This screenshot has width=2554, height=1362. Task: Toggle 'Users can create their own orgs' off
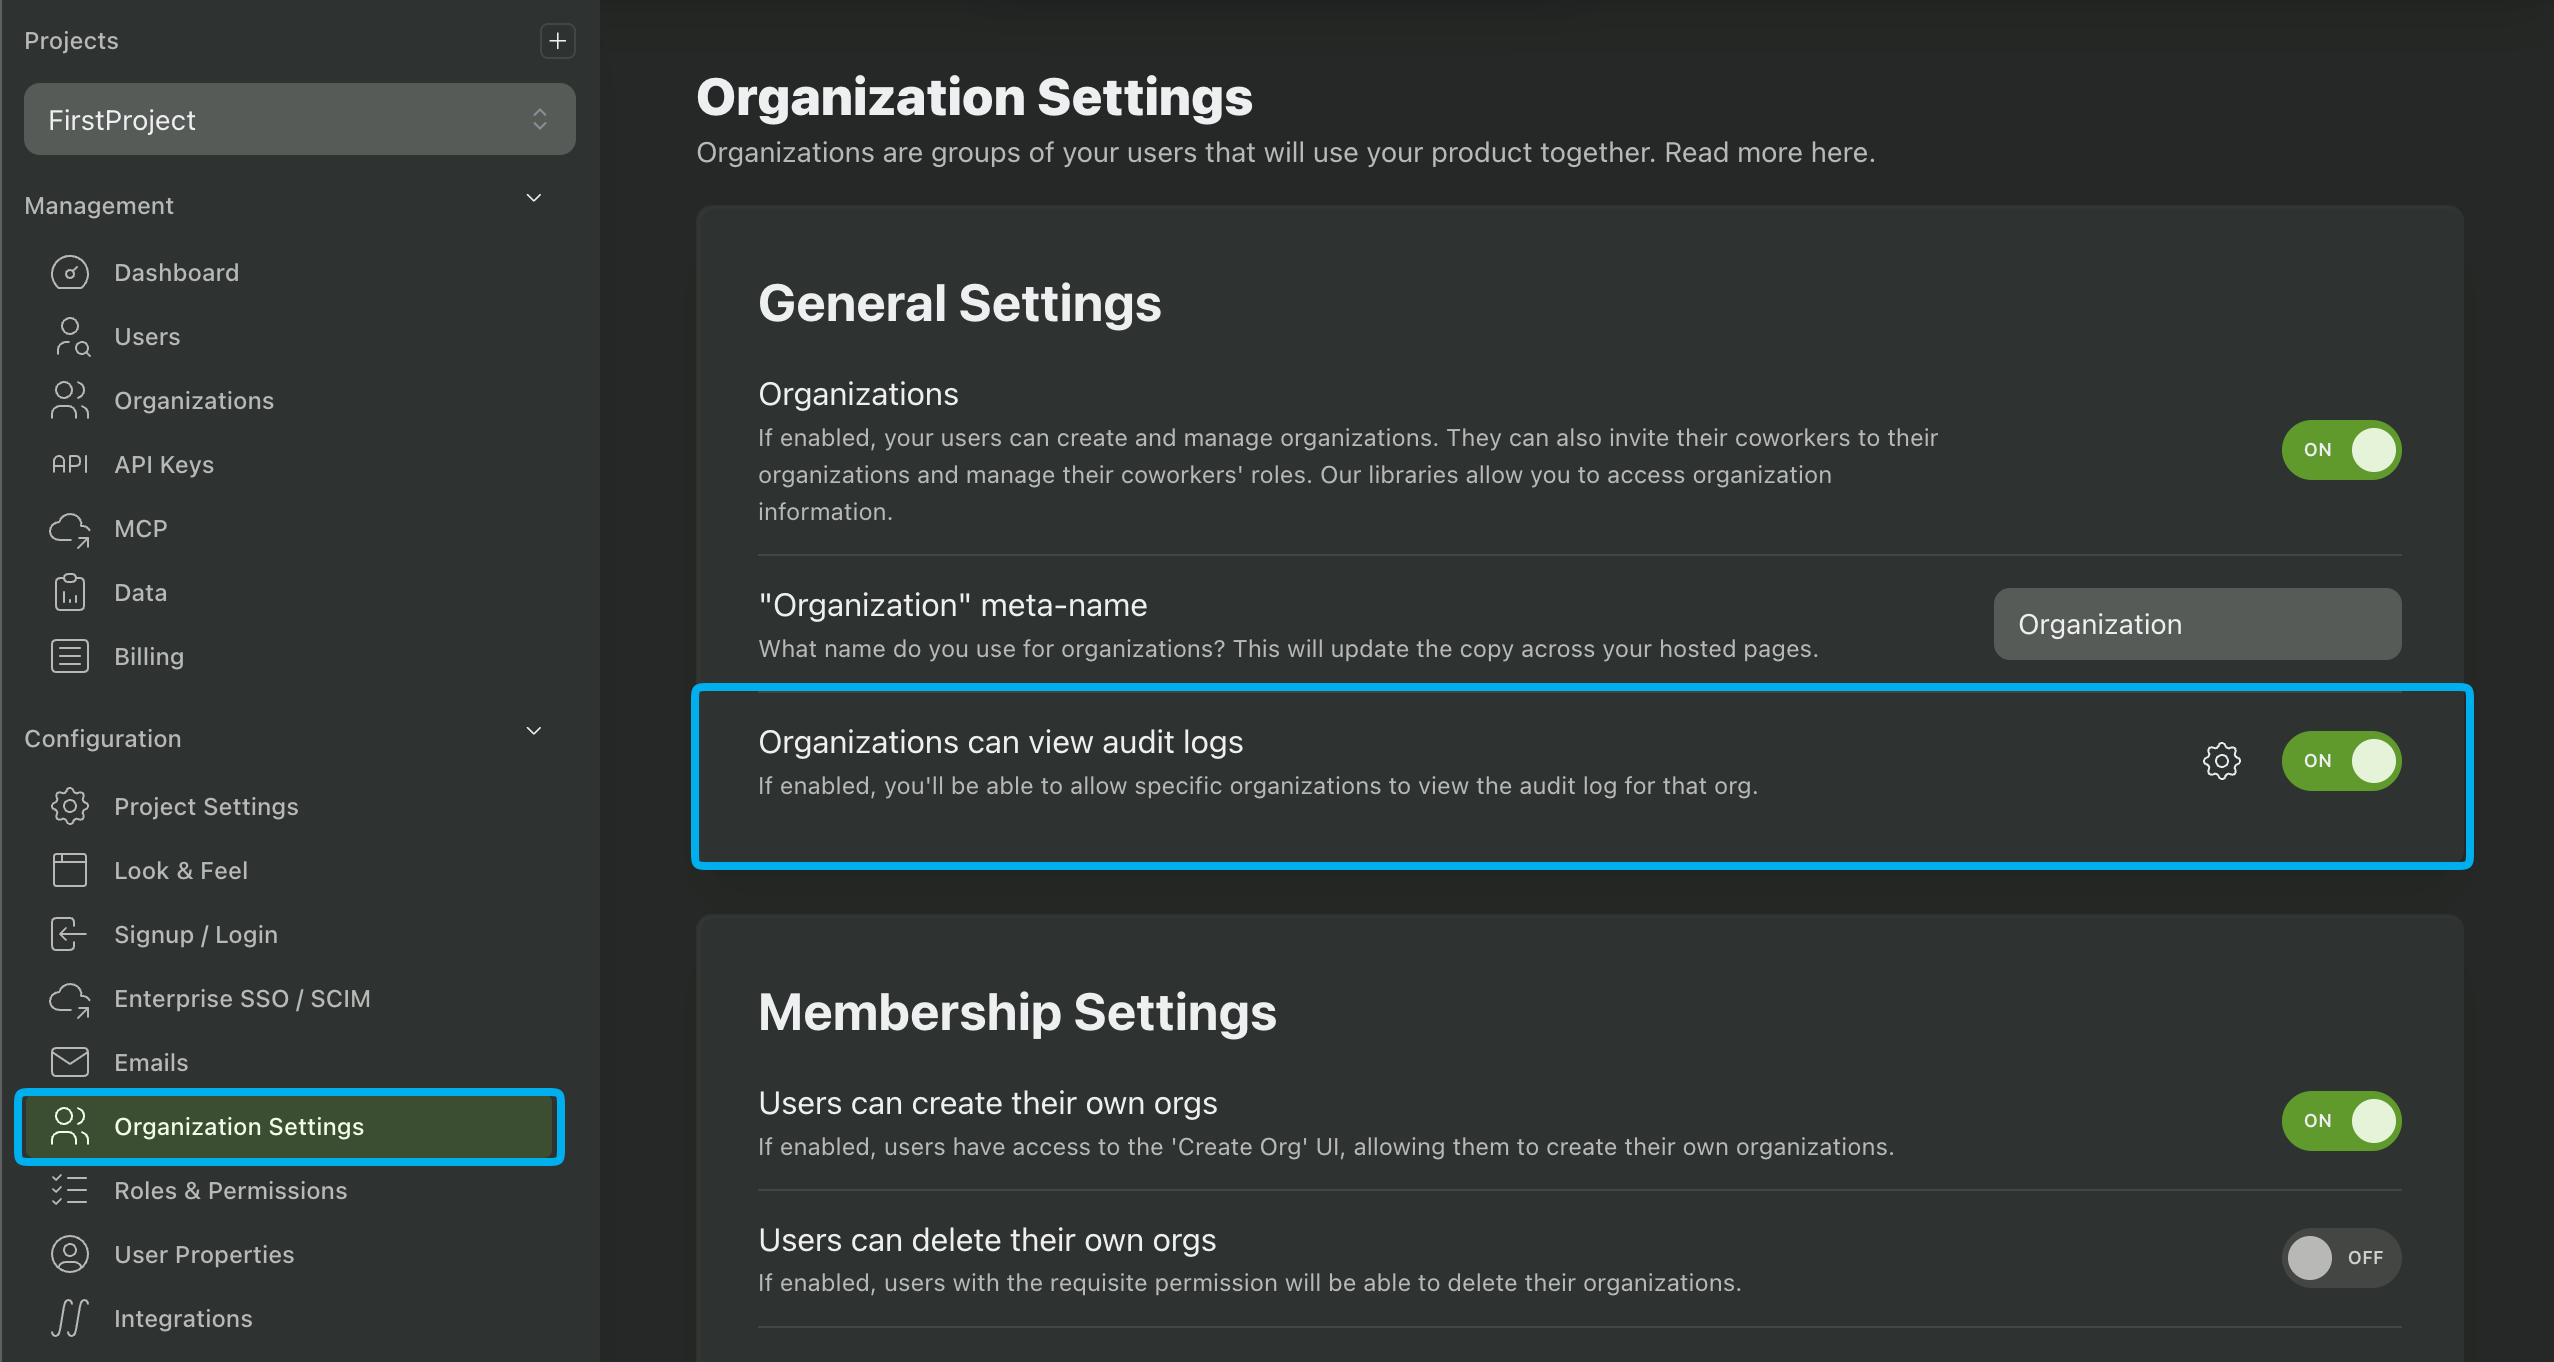tap(2340, 1121)
